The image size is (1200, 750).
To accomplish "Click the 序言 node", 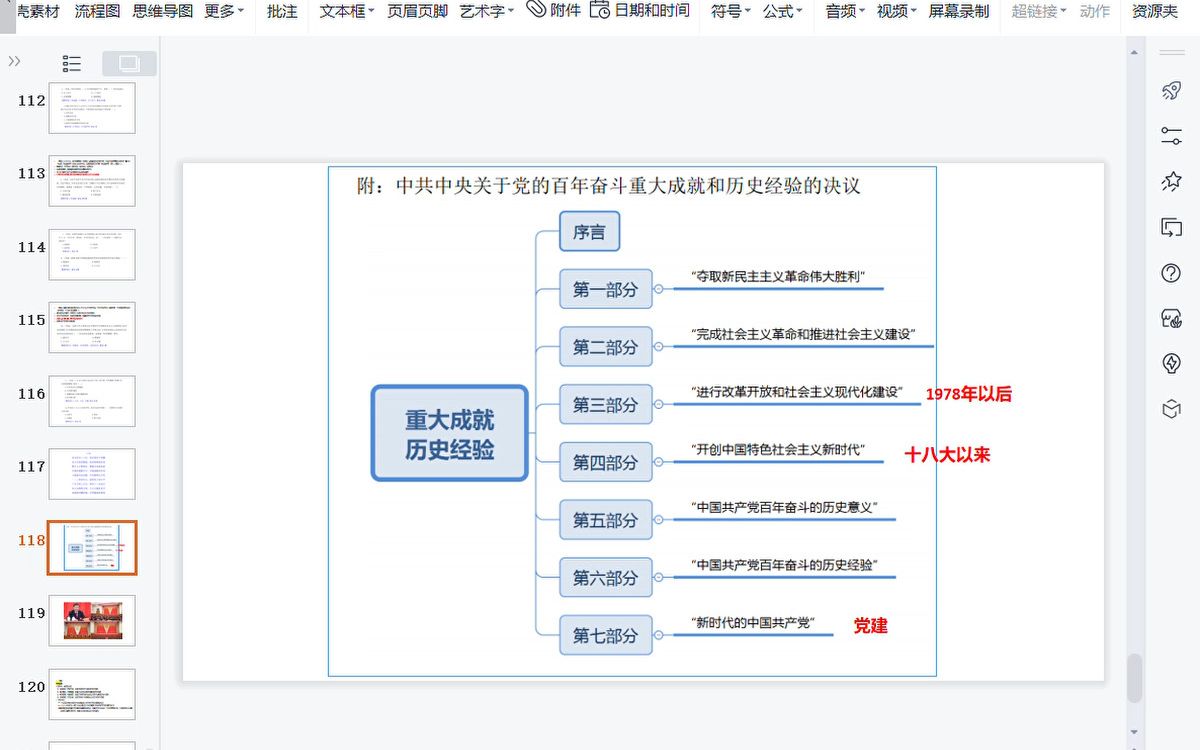I will point(589,232).
